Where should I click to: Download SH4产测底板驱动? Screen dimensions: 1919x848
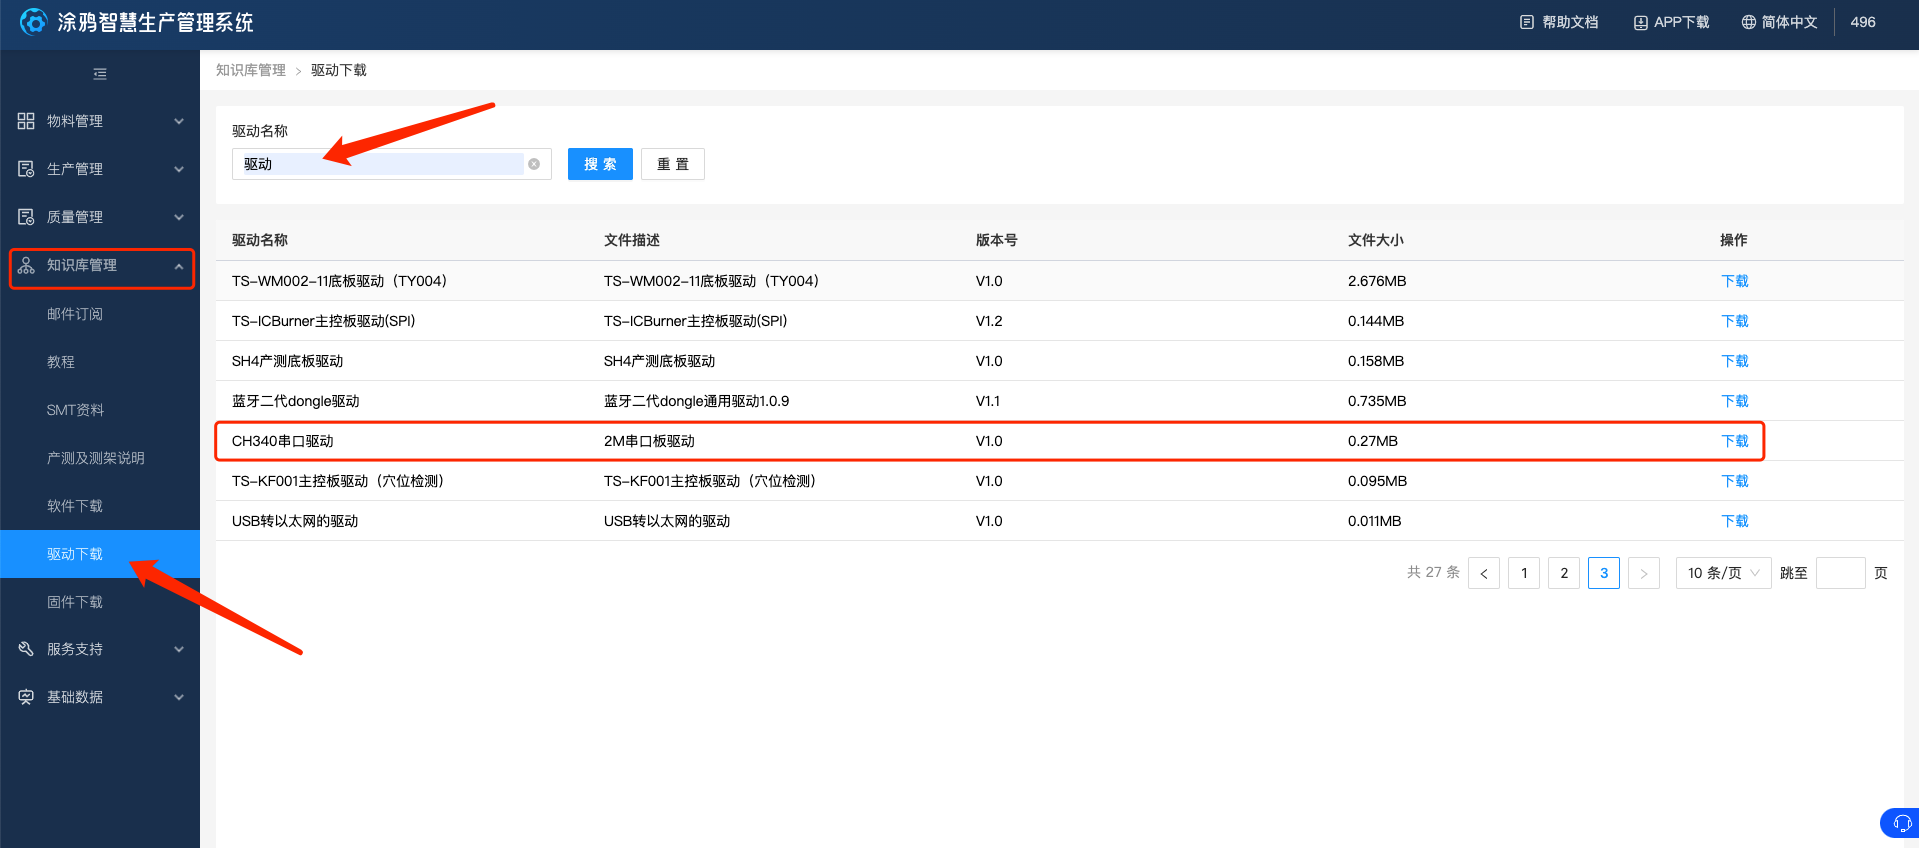(x=1735, y=361)
